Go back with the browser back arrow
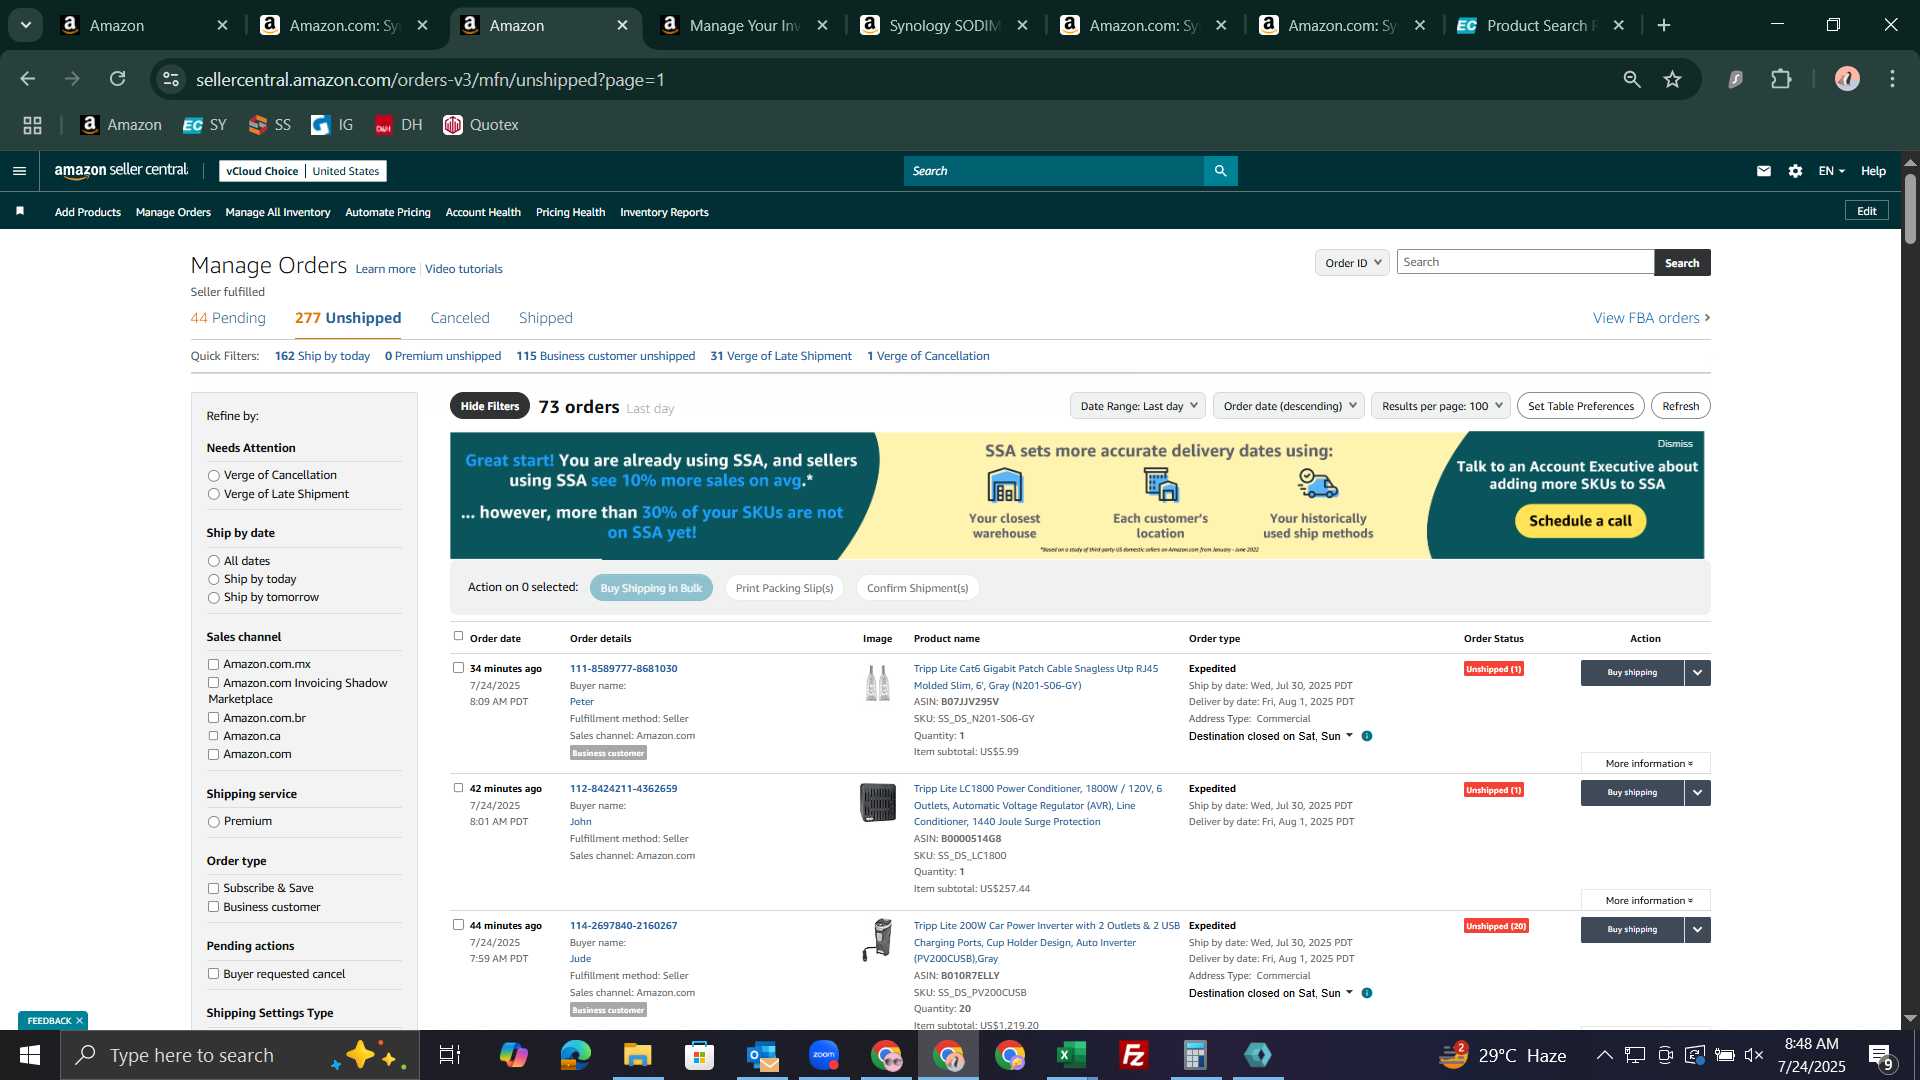Viewport: 1920px width, 1080px height. (x=28, y=79)
